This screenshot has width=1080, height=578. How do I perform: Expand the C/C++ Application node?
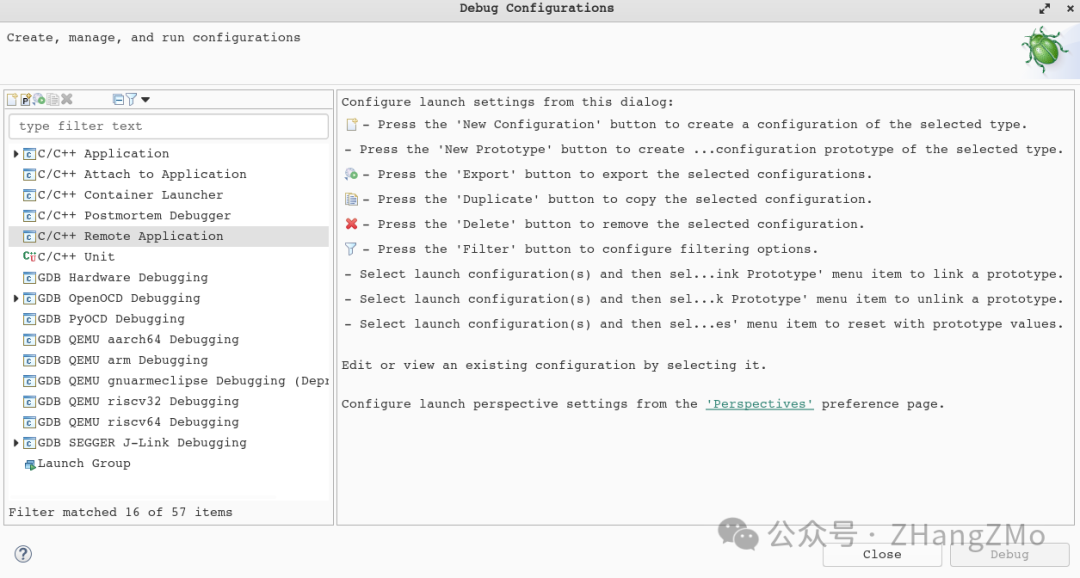click(16, 154)
